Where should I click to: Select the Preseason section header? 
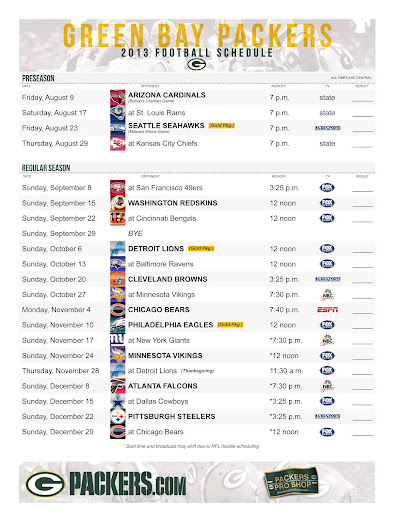[38, 79]
